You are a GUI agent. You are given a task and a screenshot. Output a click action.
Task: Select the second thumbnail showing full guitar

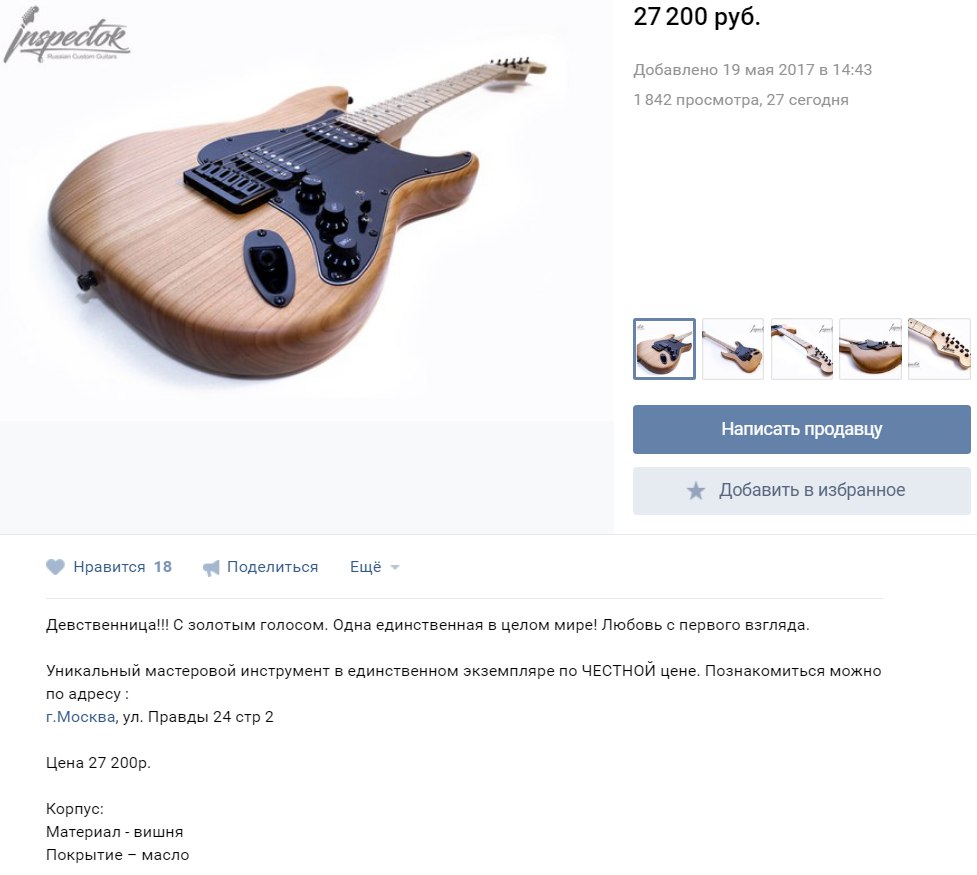[x=733, y=349]
